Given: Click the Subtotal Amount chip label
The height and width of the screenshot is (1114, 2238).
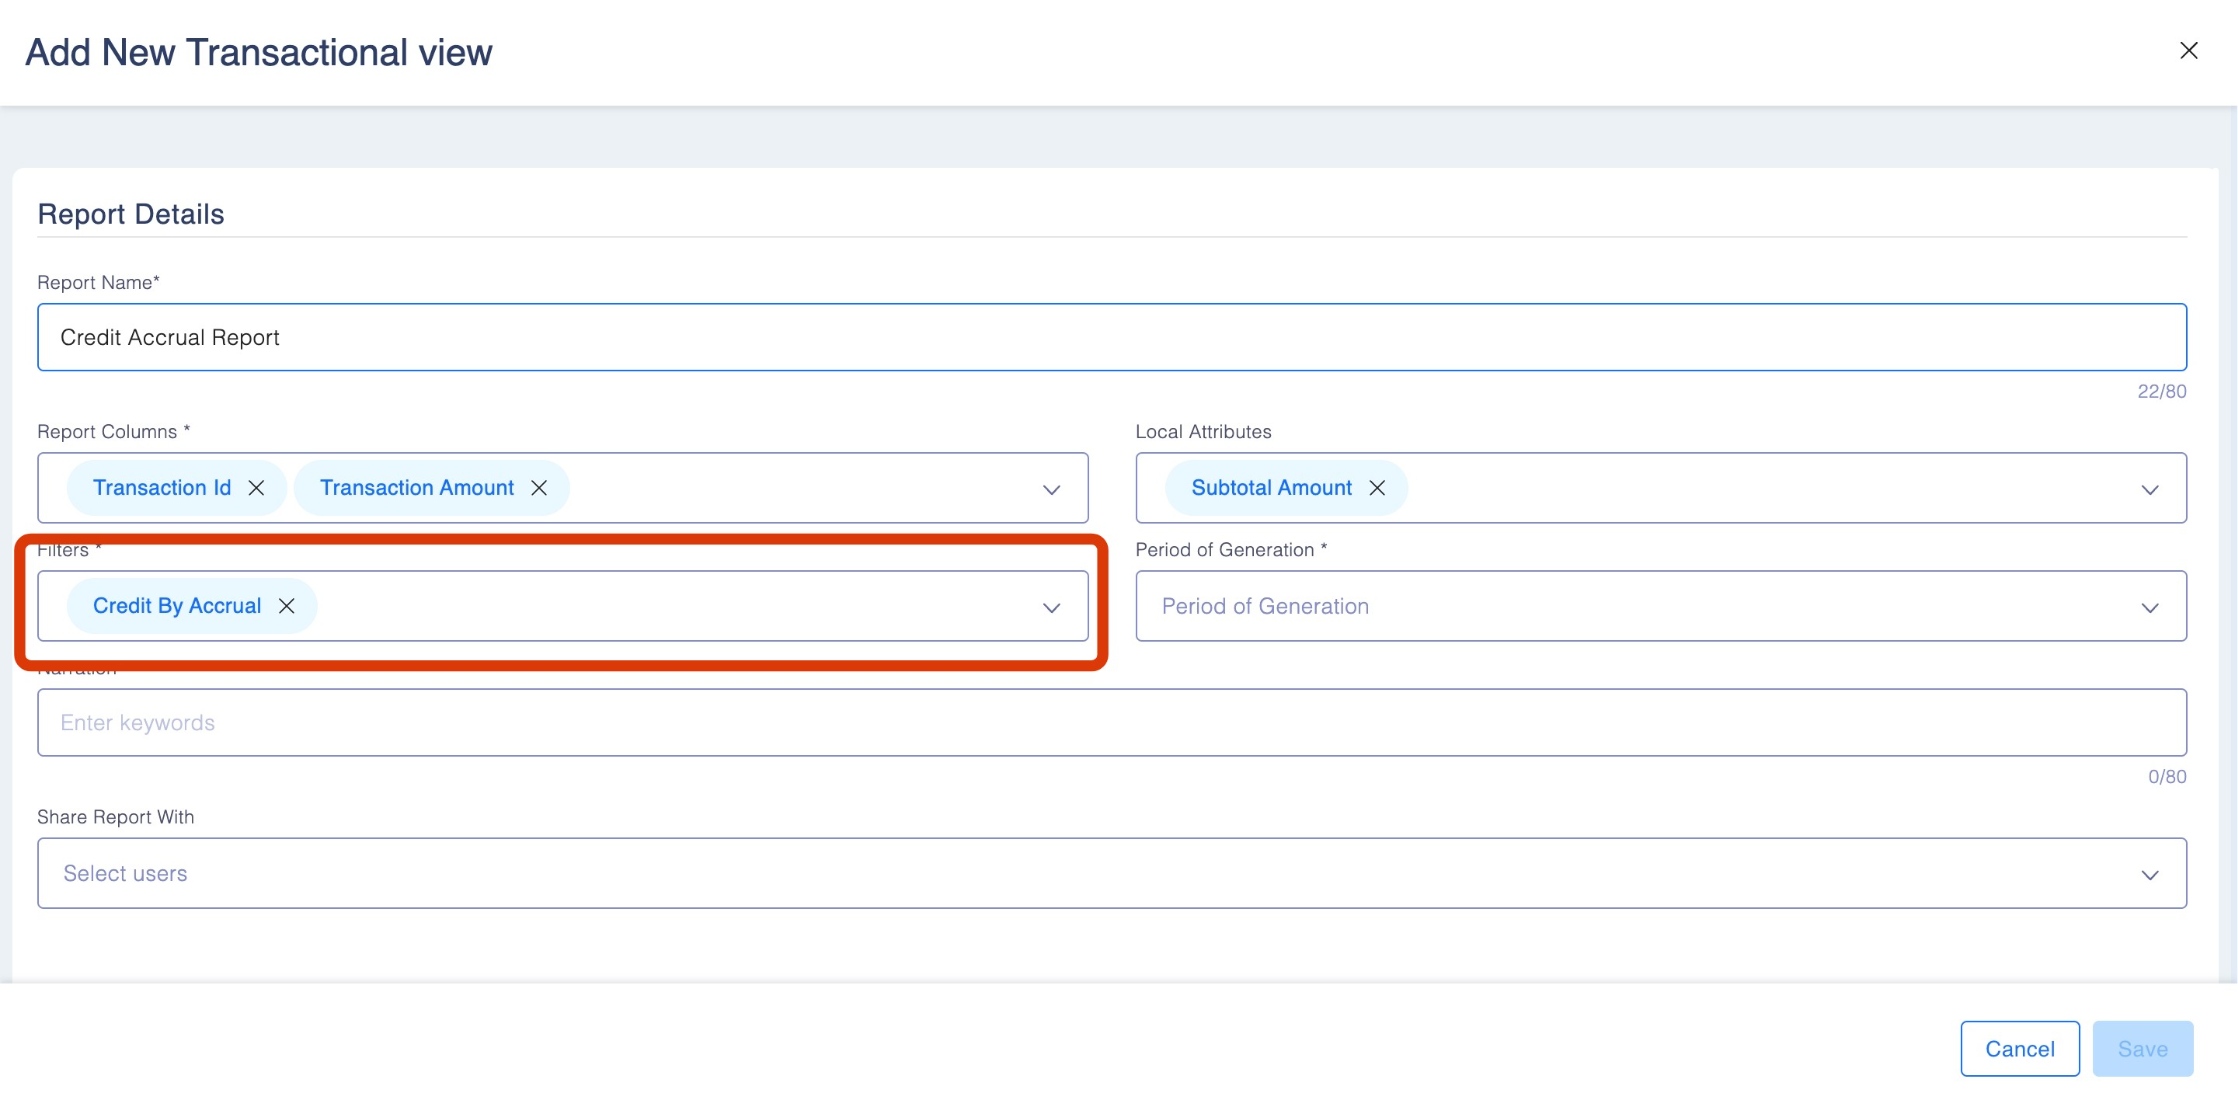Looking at the screenshot, I should 1271,488.
